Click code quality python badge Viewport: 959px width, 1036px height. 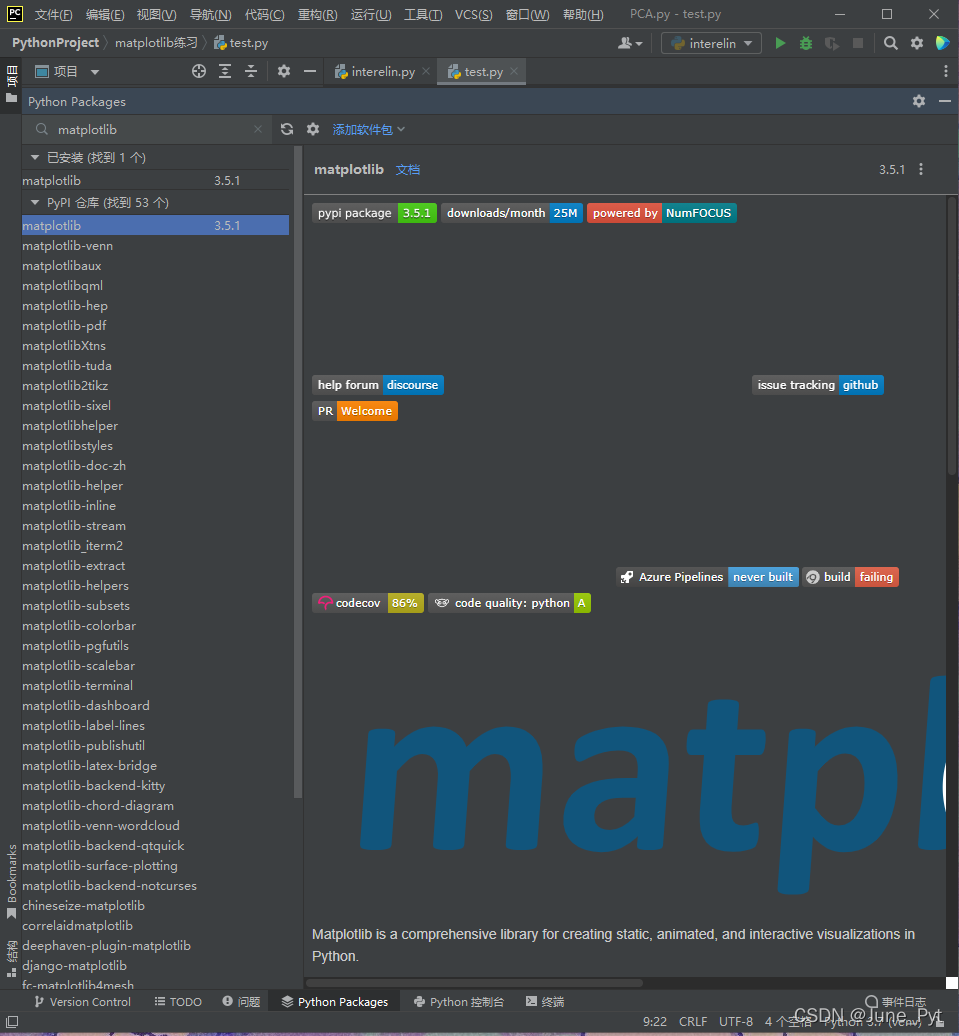pyautogui.click(x=510, y=603)
